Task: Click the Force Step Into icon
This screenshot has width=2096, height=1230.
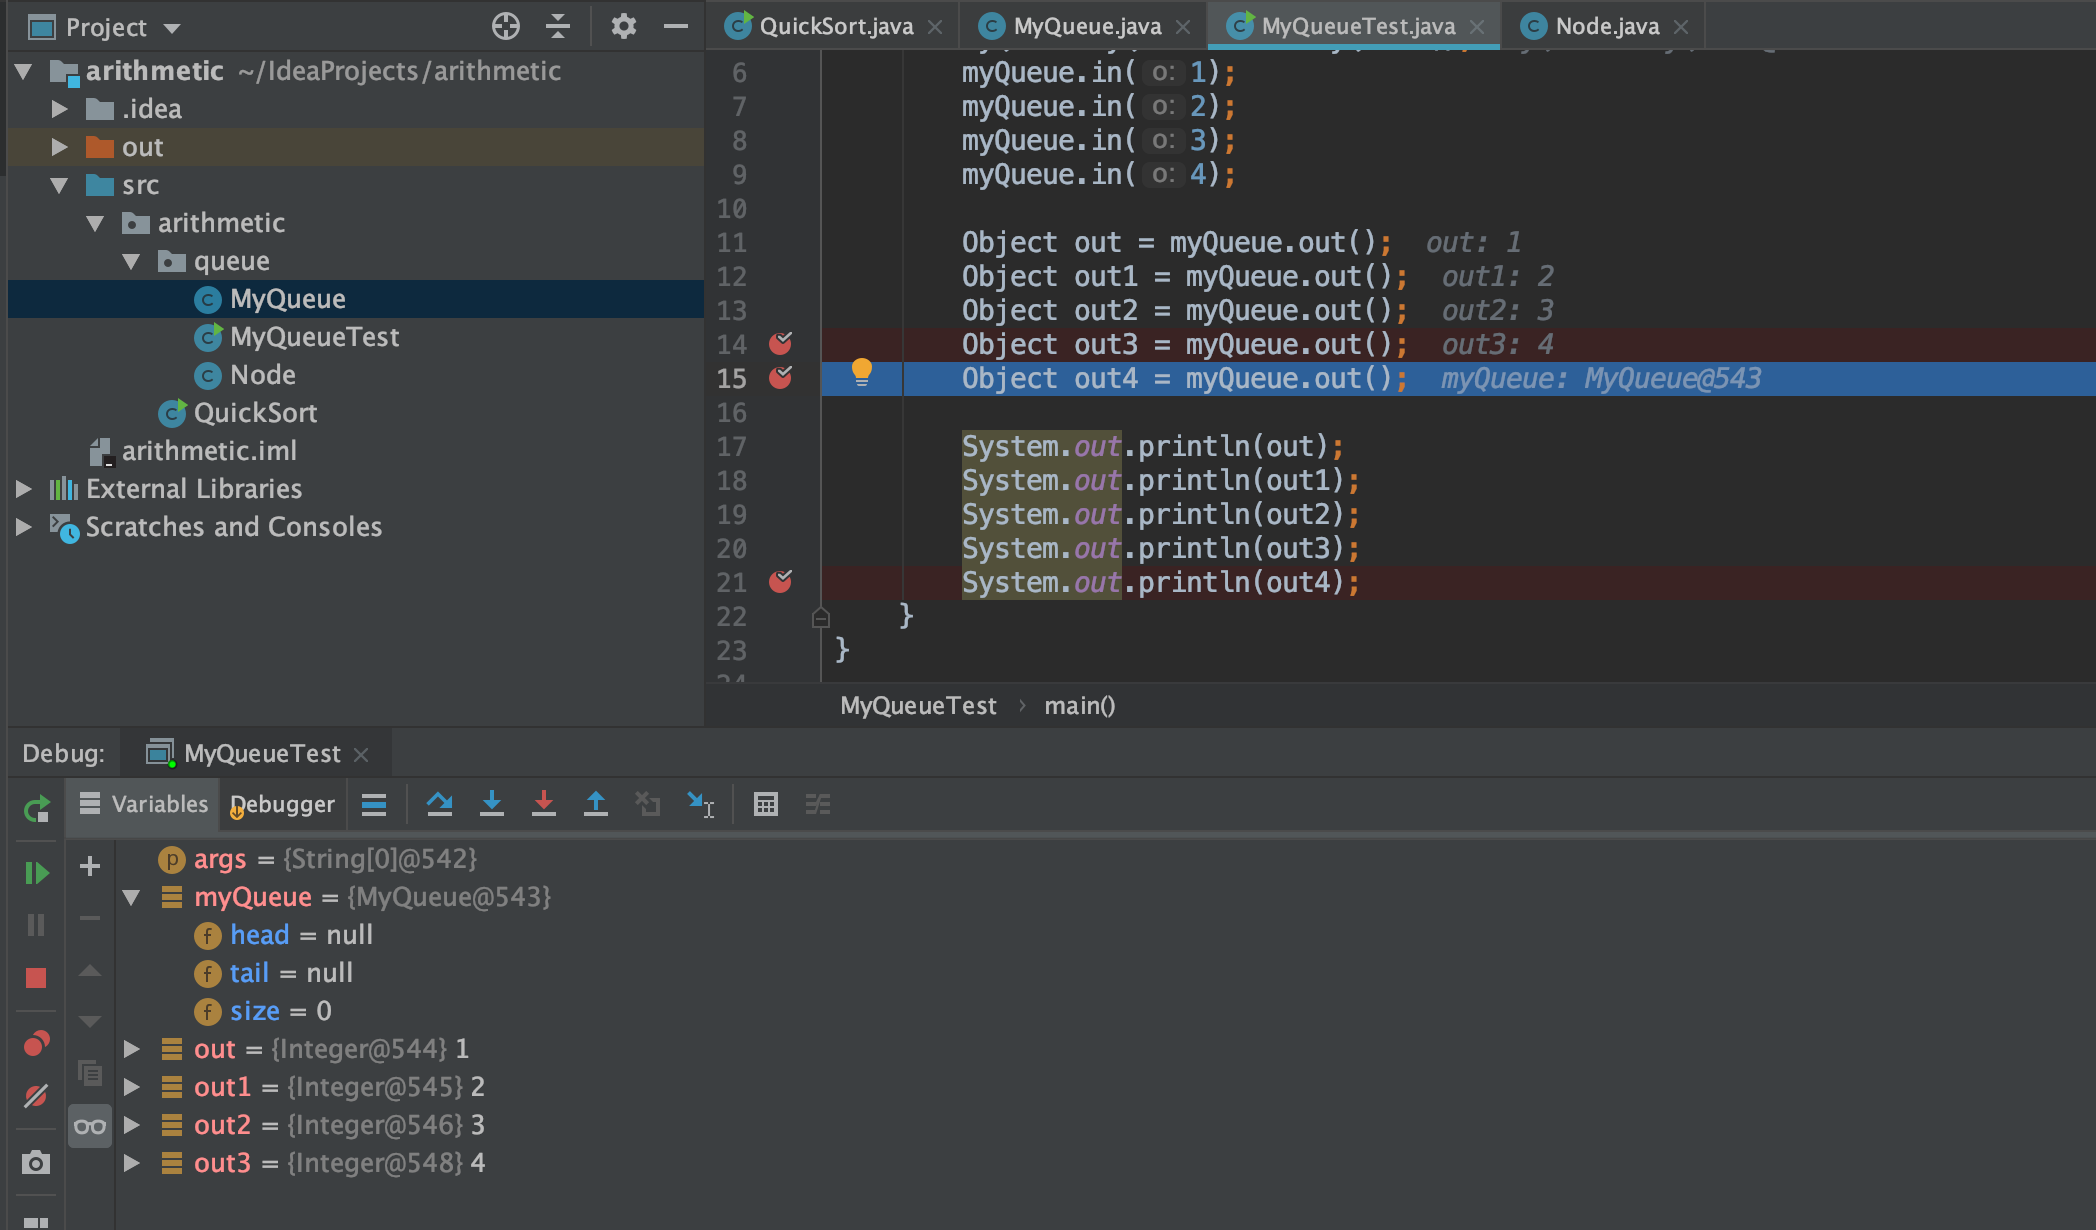Action: point(543,804)
